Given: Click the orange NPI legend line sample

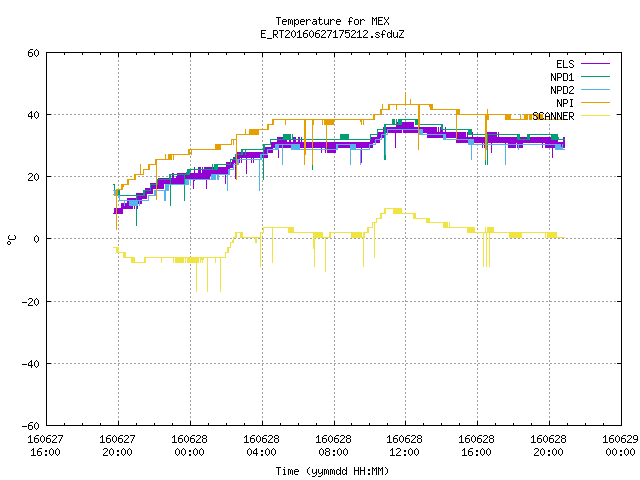Looking at the screenshot, I should 595,102.
